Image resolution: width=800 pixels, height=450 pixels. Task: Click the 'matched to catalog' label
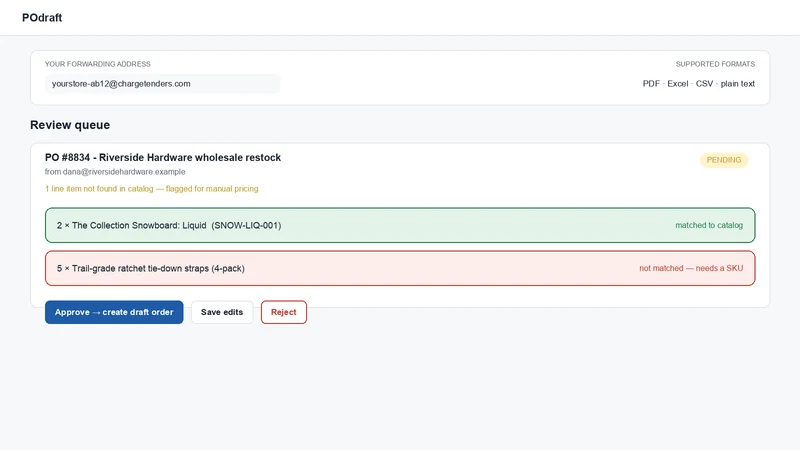709,225
